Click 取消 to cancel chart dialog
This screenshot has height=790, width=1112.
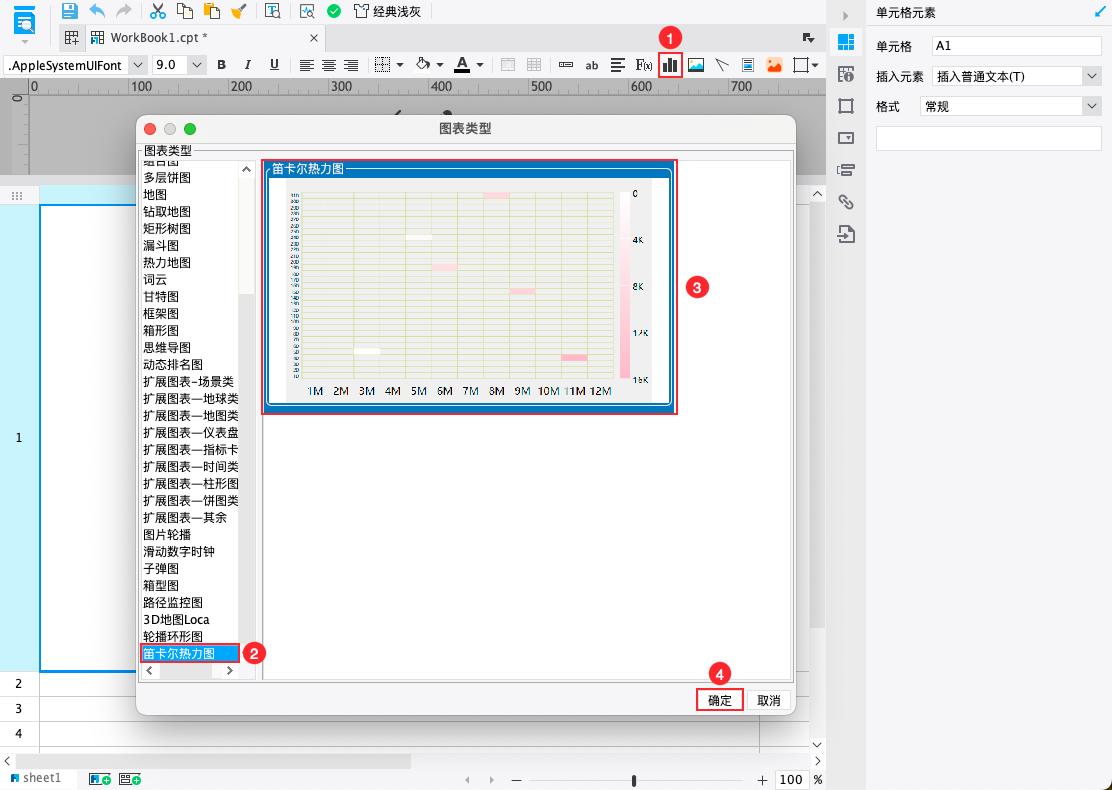pyautogui.click(x=769, y=700)
